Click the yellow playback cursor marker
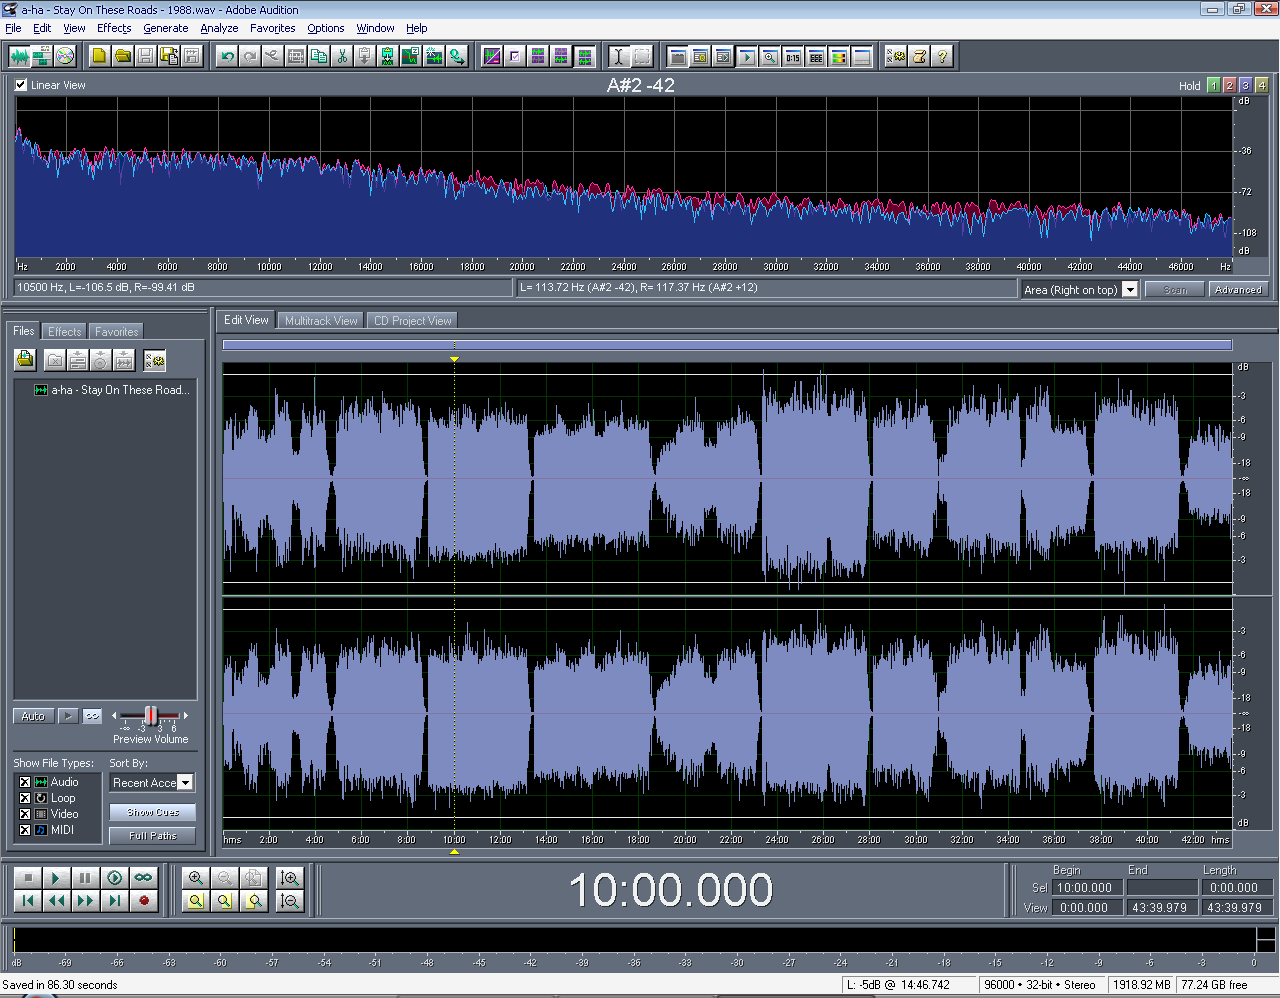Screen dimensions: 1280x998 pyautogui.click(x=454, y=358)
